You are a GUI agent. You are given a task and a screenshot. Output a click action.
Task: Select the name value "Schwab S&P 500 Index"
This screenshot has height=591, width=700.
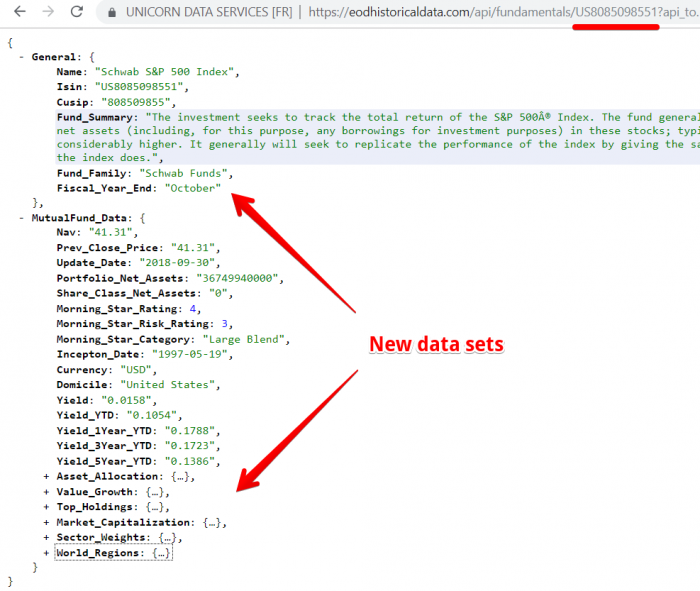click(x=165, y=72)
